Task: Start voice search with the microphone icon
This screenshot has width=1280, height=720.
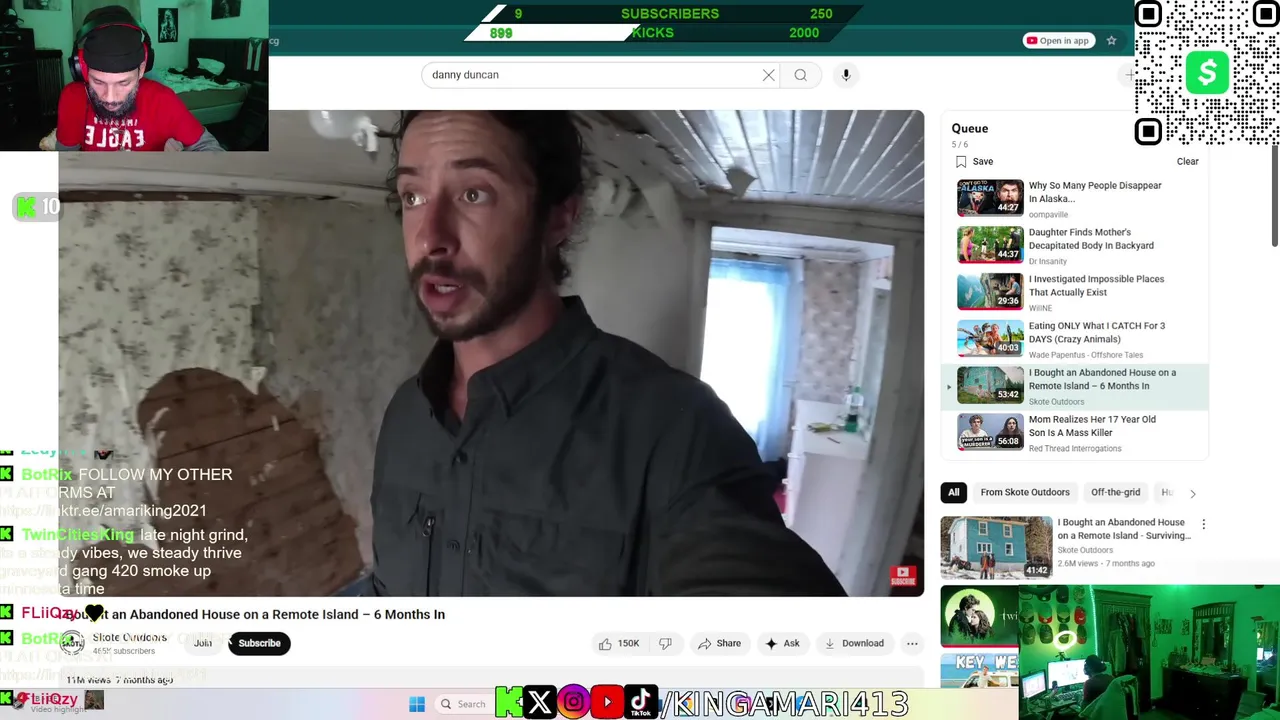Action: click(846, 75)
